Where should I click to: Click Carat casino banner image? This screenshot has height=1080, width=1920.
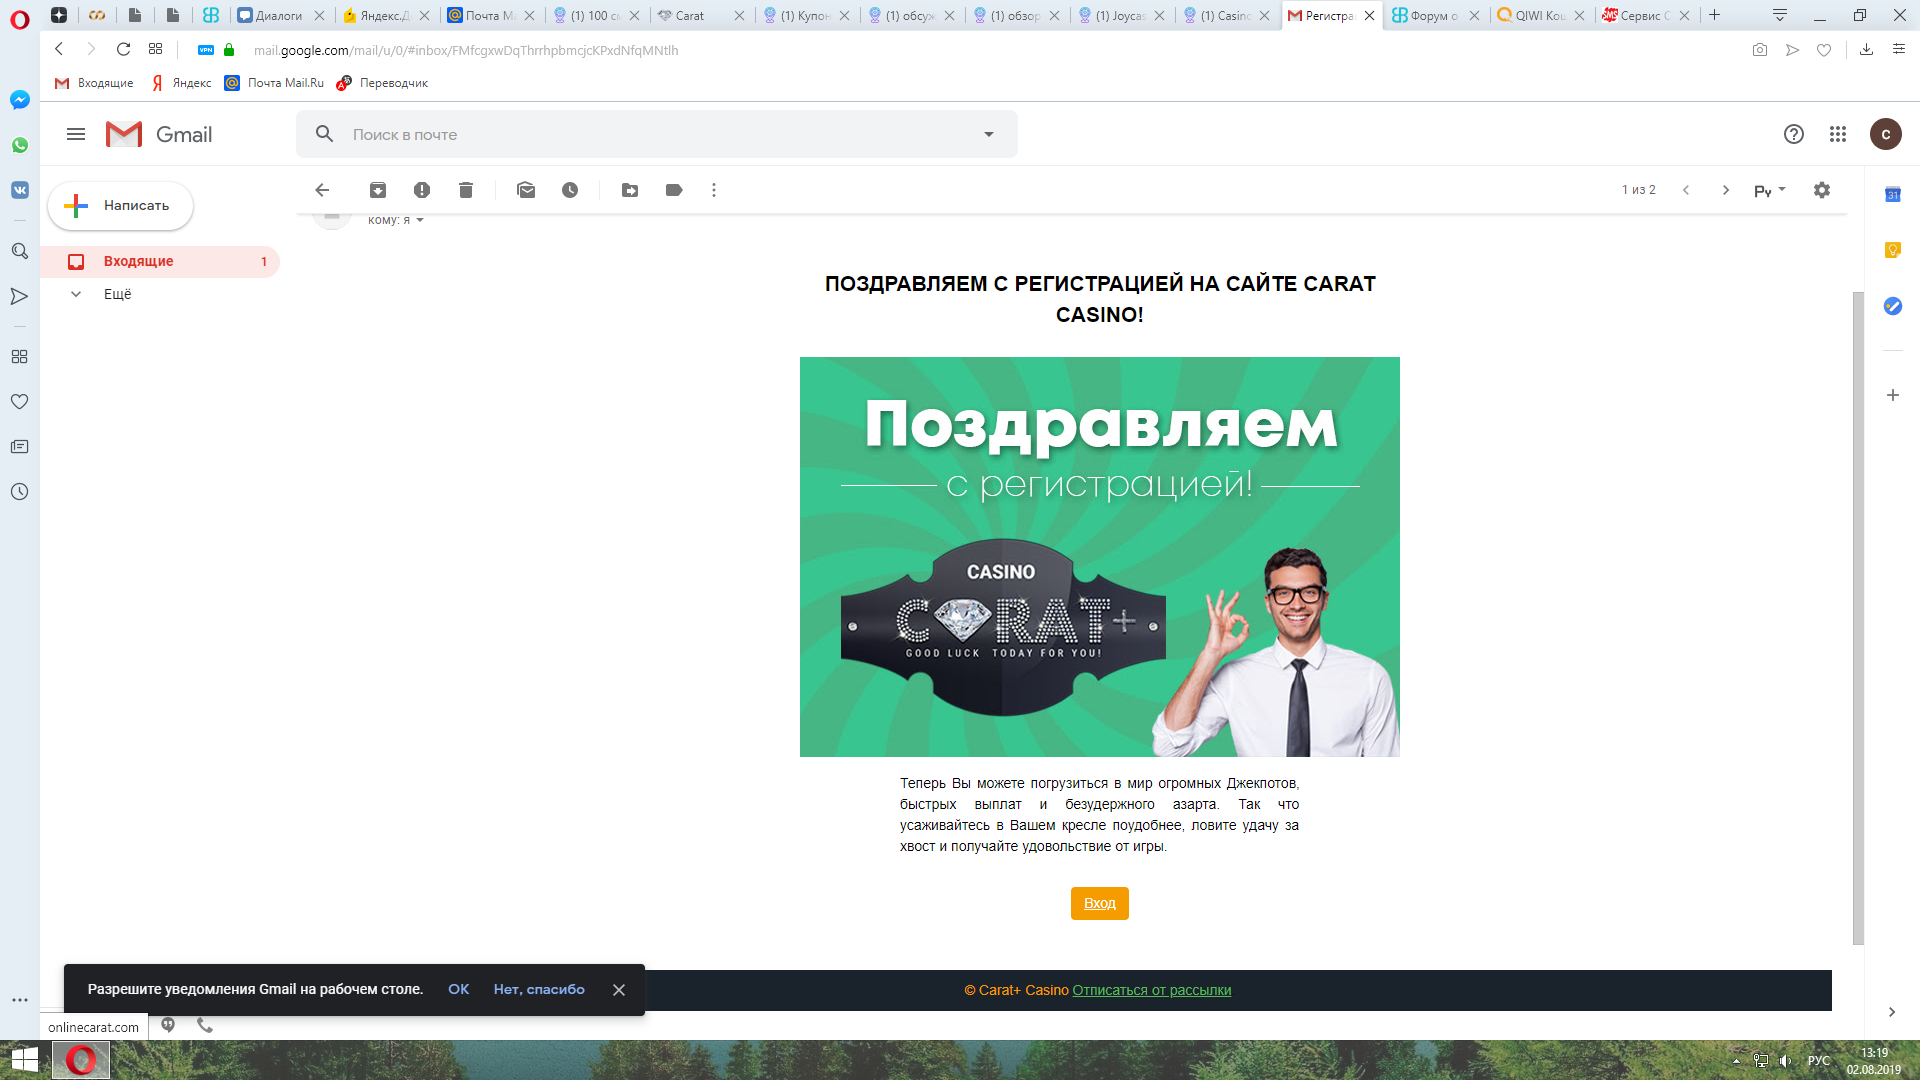click(1100, 557)
